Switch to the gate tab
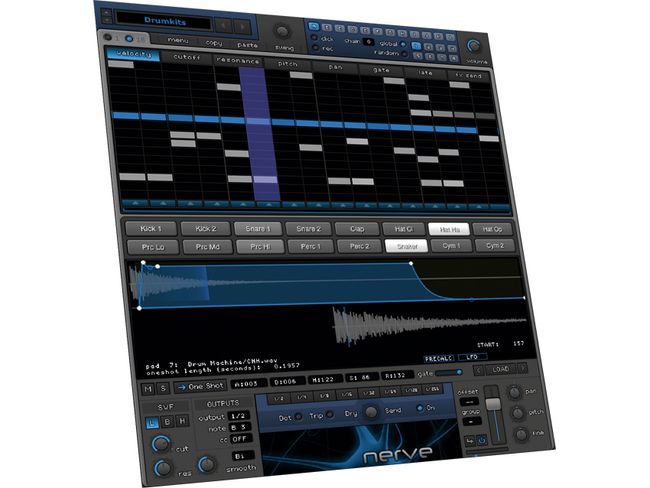Image resolution: width=650 pixels, height=488 pixels. [381, 70]
